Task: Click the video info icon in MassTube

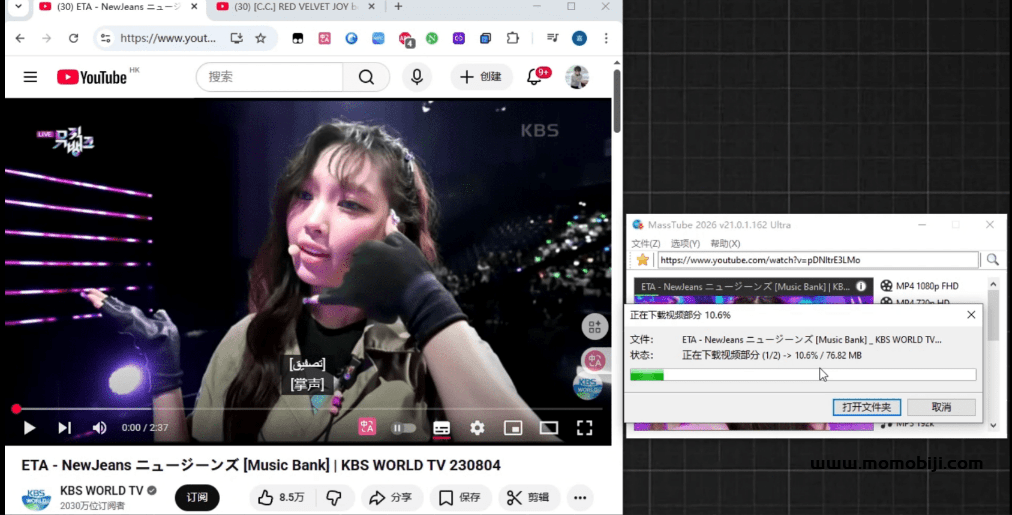Action: click(861, 286)
